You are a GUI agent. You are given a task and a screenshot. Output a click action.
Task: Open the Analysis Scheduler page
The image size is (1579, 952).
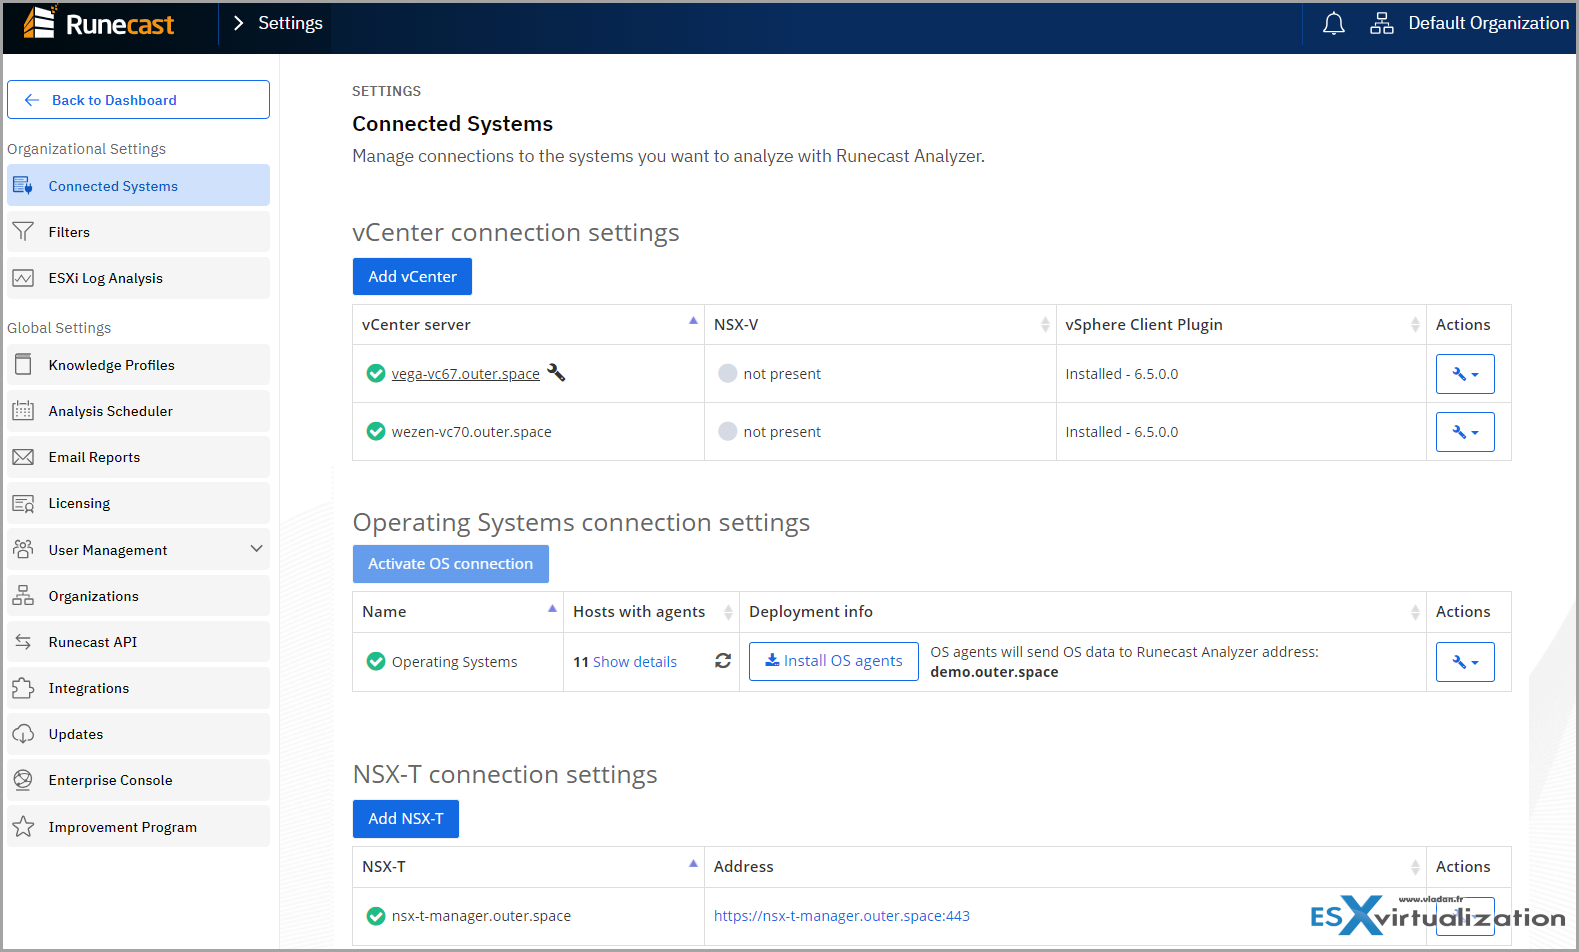[x=138, y=411]
